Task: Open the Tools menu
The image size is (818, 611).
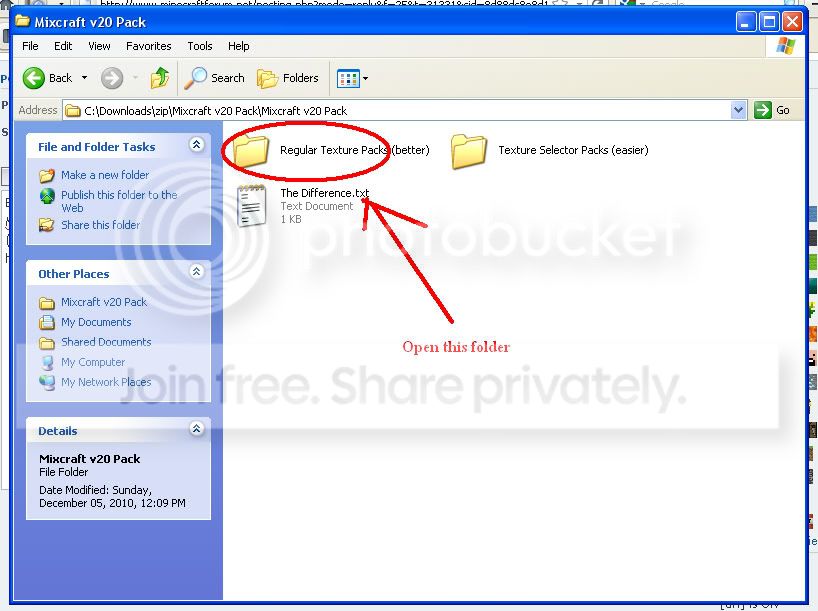Action: point(200,46)
